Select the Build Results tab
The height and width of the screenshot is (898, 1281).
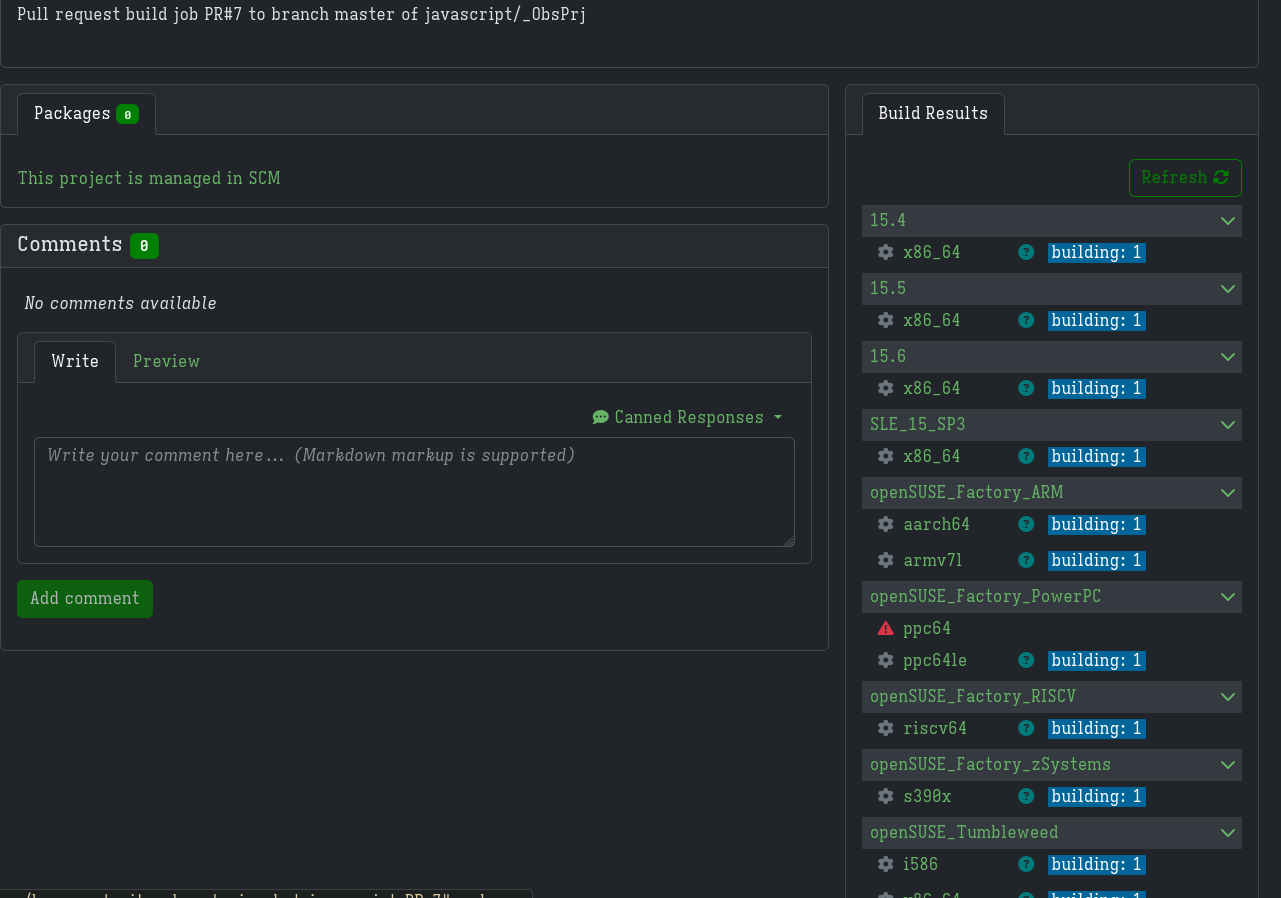click(933, 114)
